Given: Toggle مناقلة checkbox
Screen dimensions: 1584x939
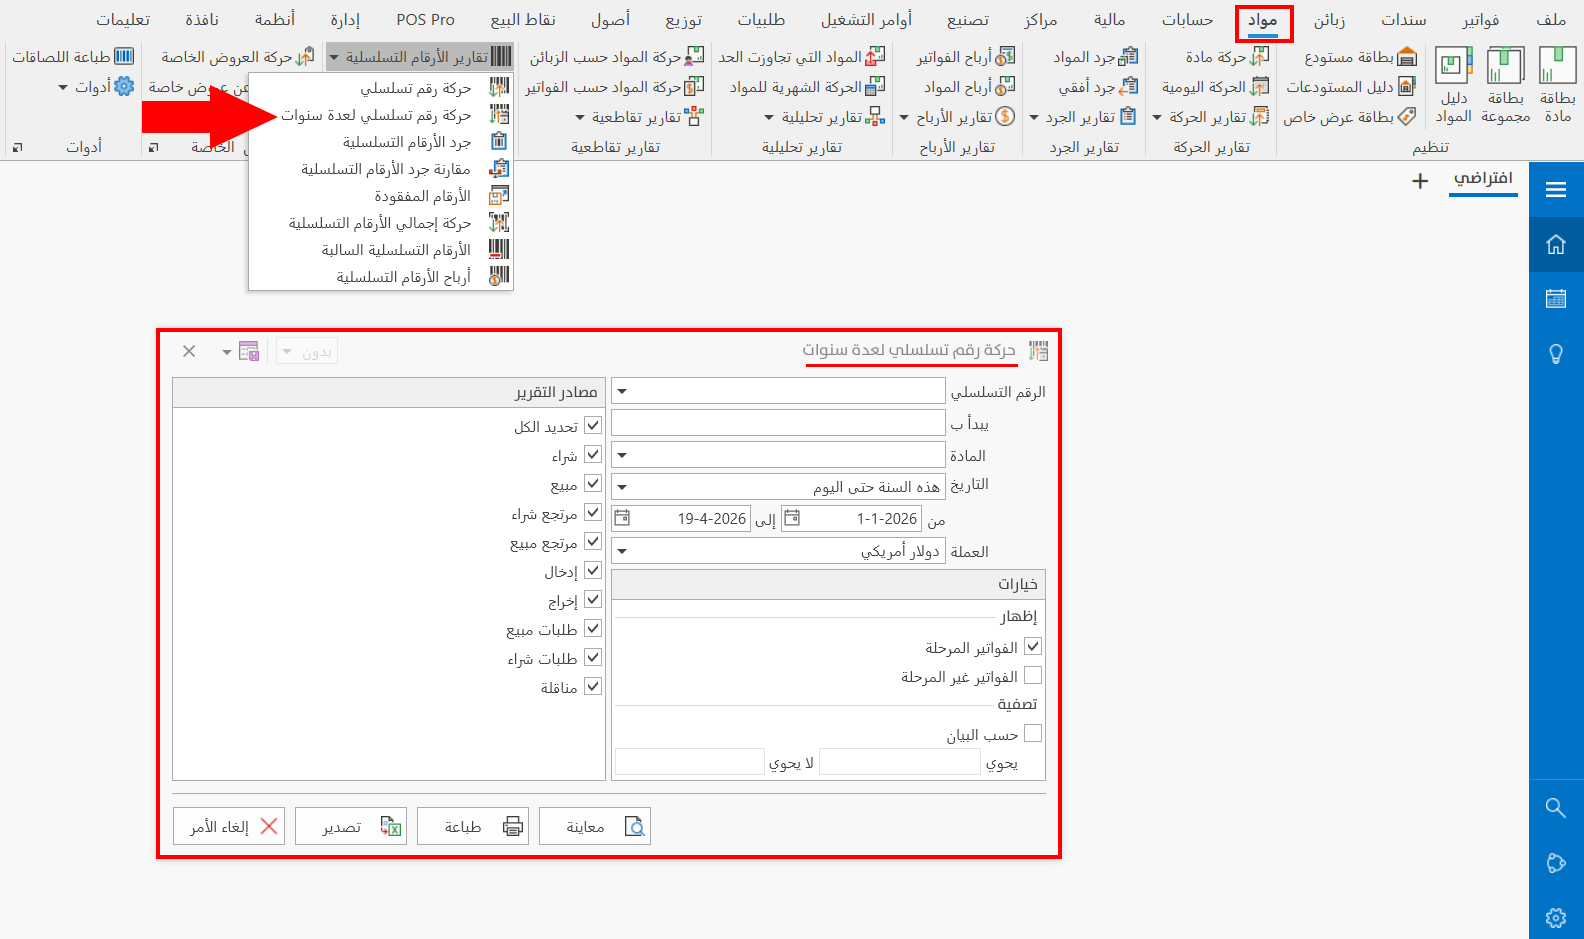Looking at the screenshot, I should (593, 686).
